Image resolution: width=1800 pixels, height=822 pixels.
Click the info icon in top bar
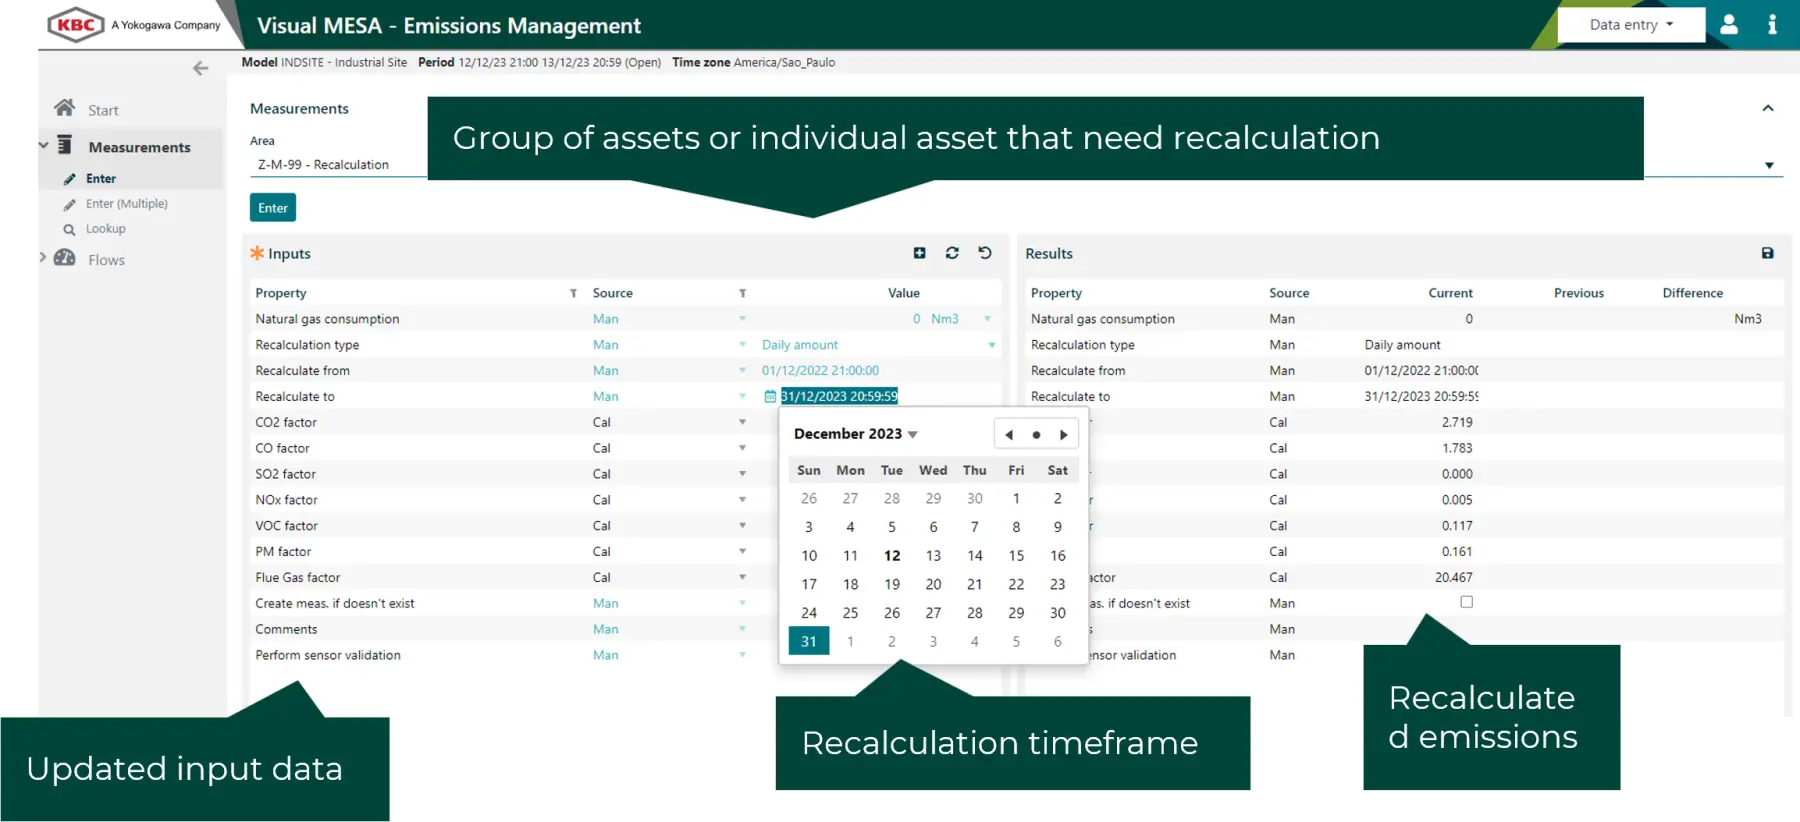pyautogui.click(x=1772, y=25)
